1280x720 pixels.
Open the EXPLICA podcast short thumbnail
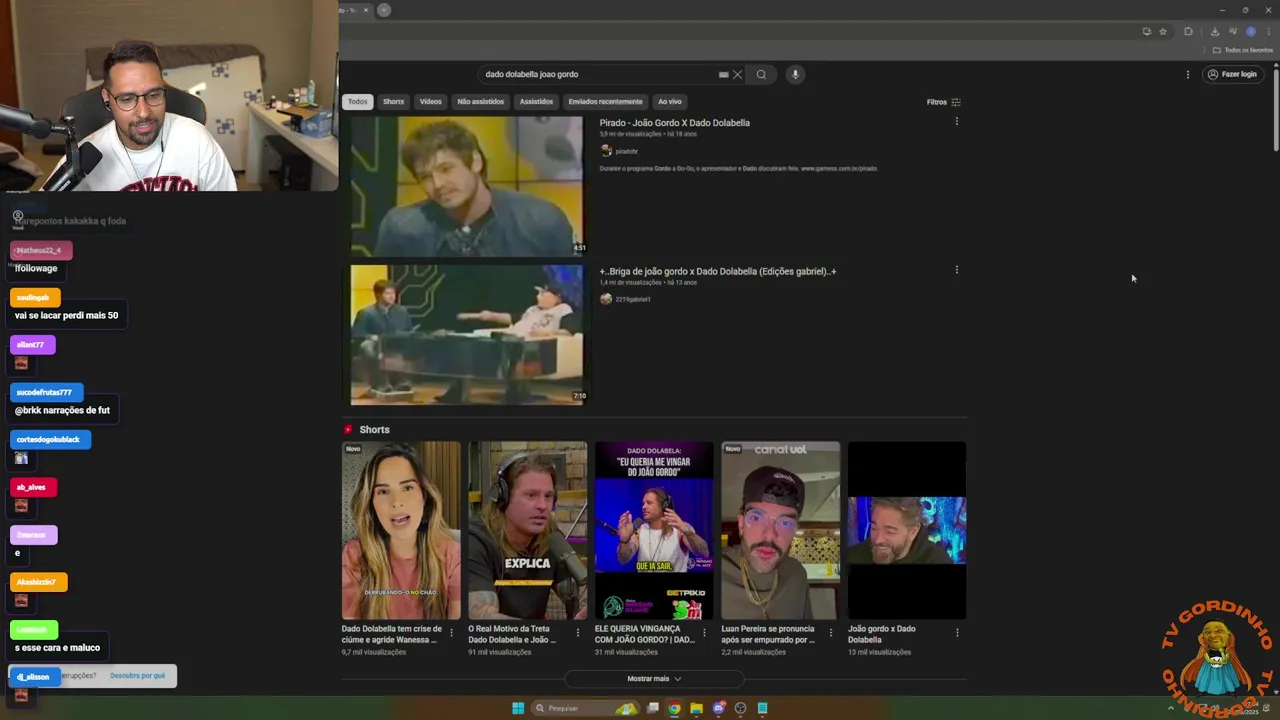pos(527,531)
